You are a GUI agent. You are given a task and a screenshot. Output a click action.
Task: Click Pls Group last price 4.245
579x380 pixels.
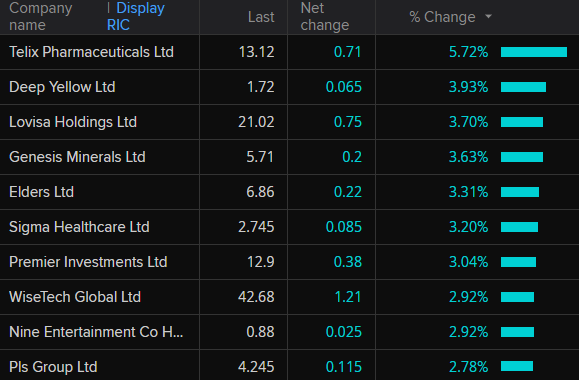[x=256, y=367]
